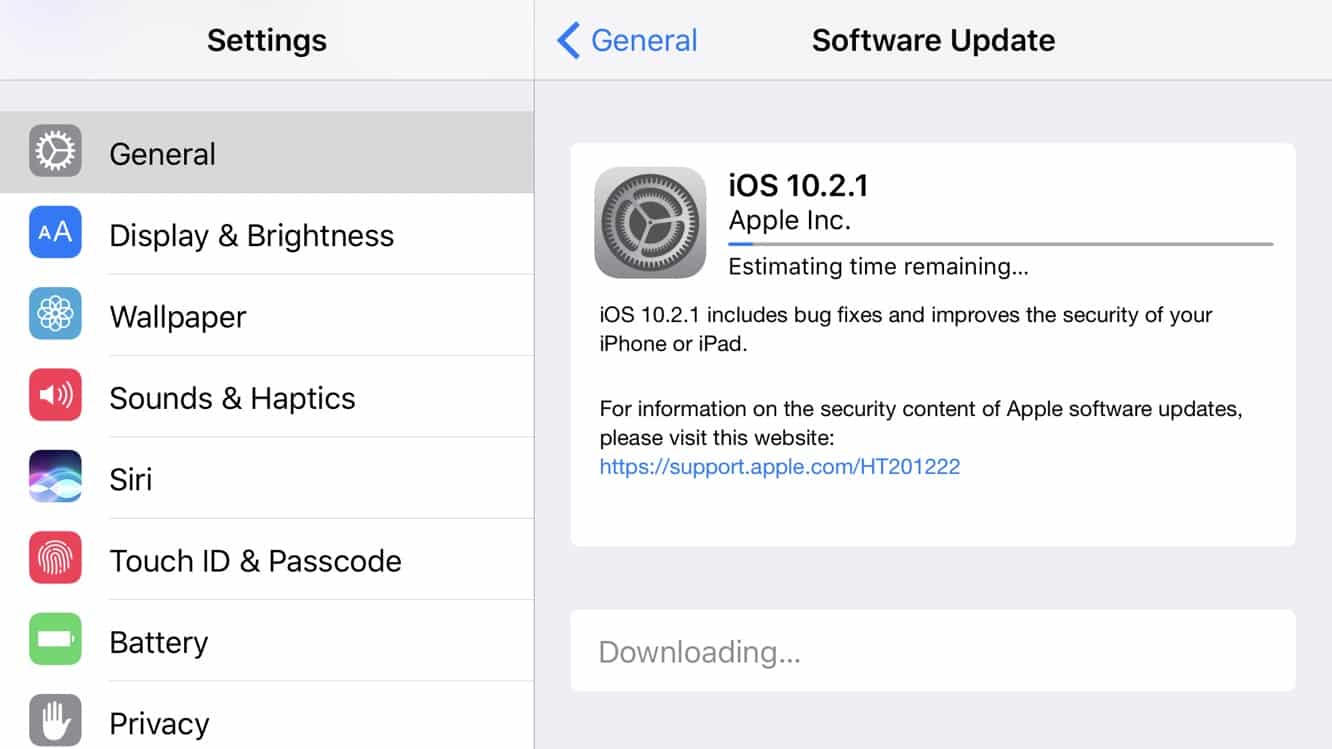Click the General gear icon in sidebar
The height and width of the screenshot is (749, 1332).
click(x=55, y=152)
